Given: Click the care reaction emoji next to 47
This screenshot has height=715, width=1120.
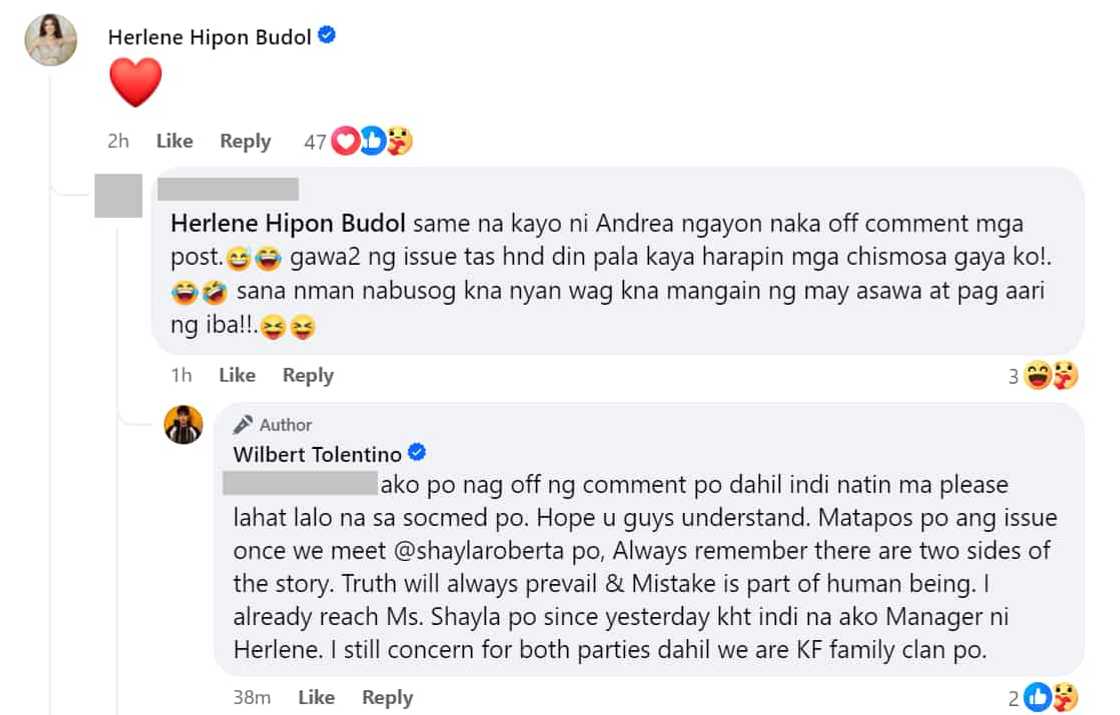Looking at the screenshot, I should 398,141.
